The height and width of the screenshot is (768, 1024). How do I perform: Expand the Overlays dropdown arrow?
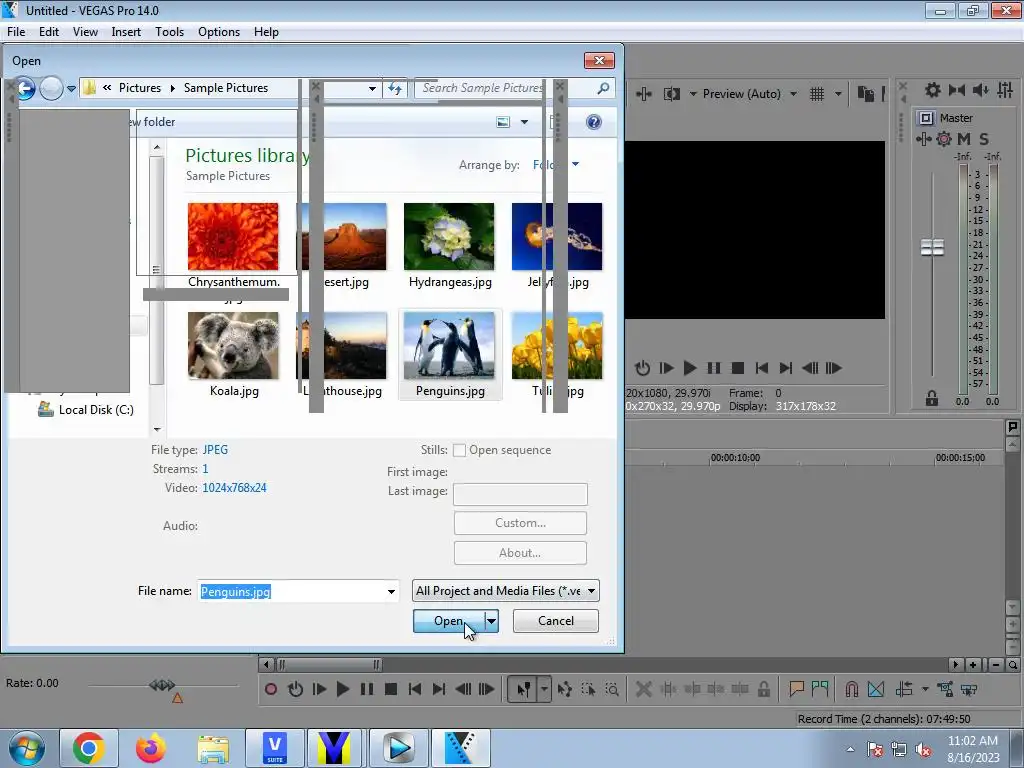pos(838,94)
